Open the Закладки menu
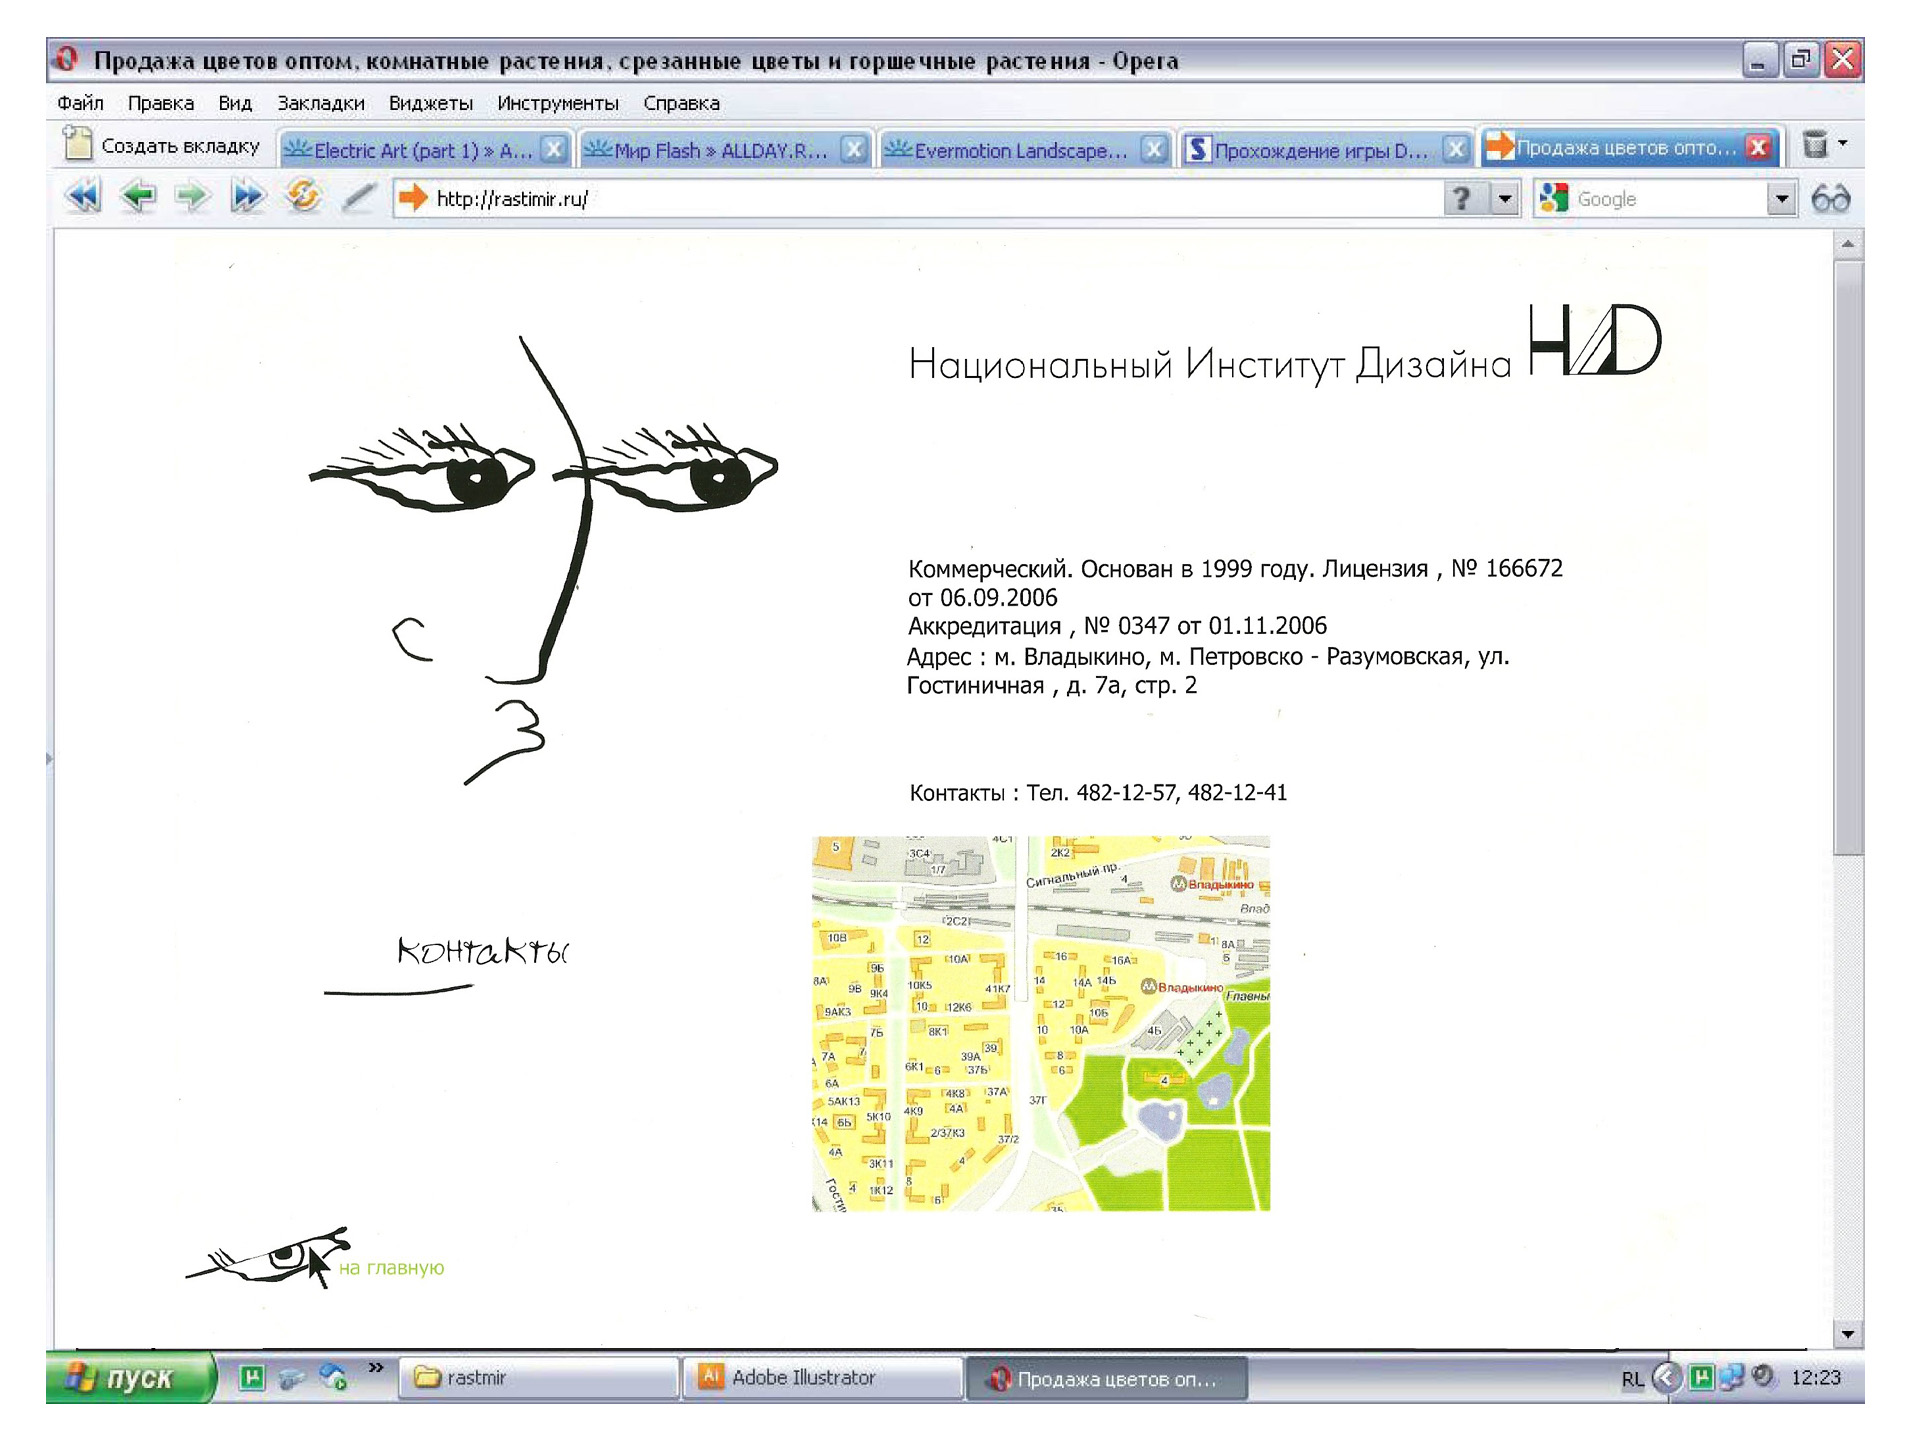This screenshot has height=1443, width=1906. [x=320, y=103]
